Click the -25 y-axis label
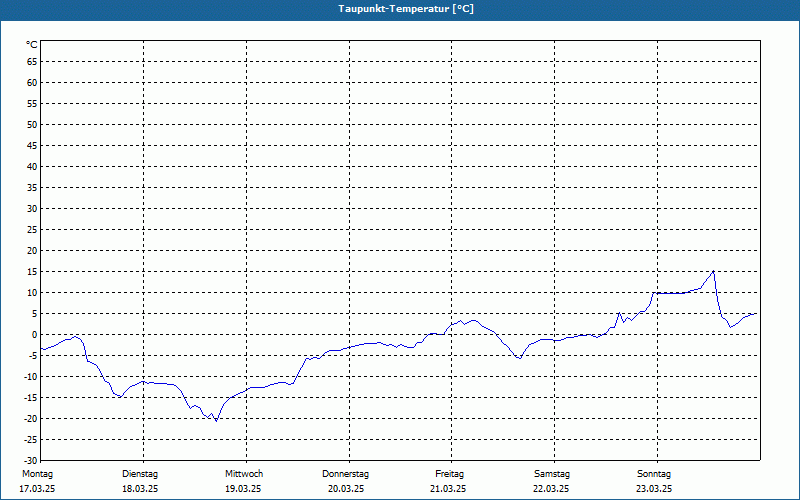The height and width of the screenshot is (500, 800). (31, 440)
